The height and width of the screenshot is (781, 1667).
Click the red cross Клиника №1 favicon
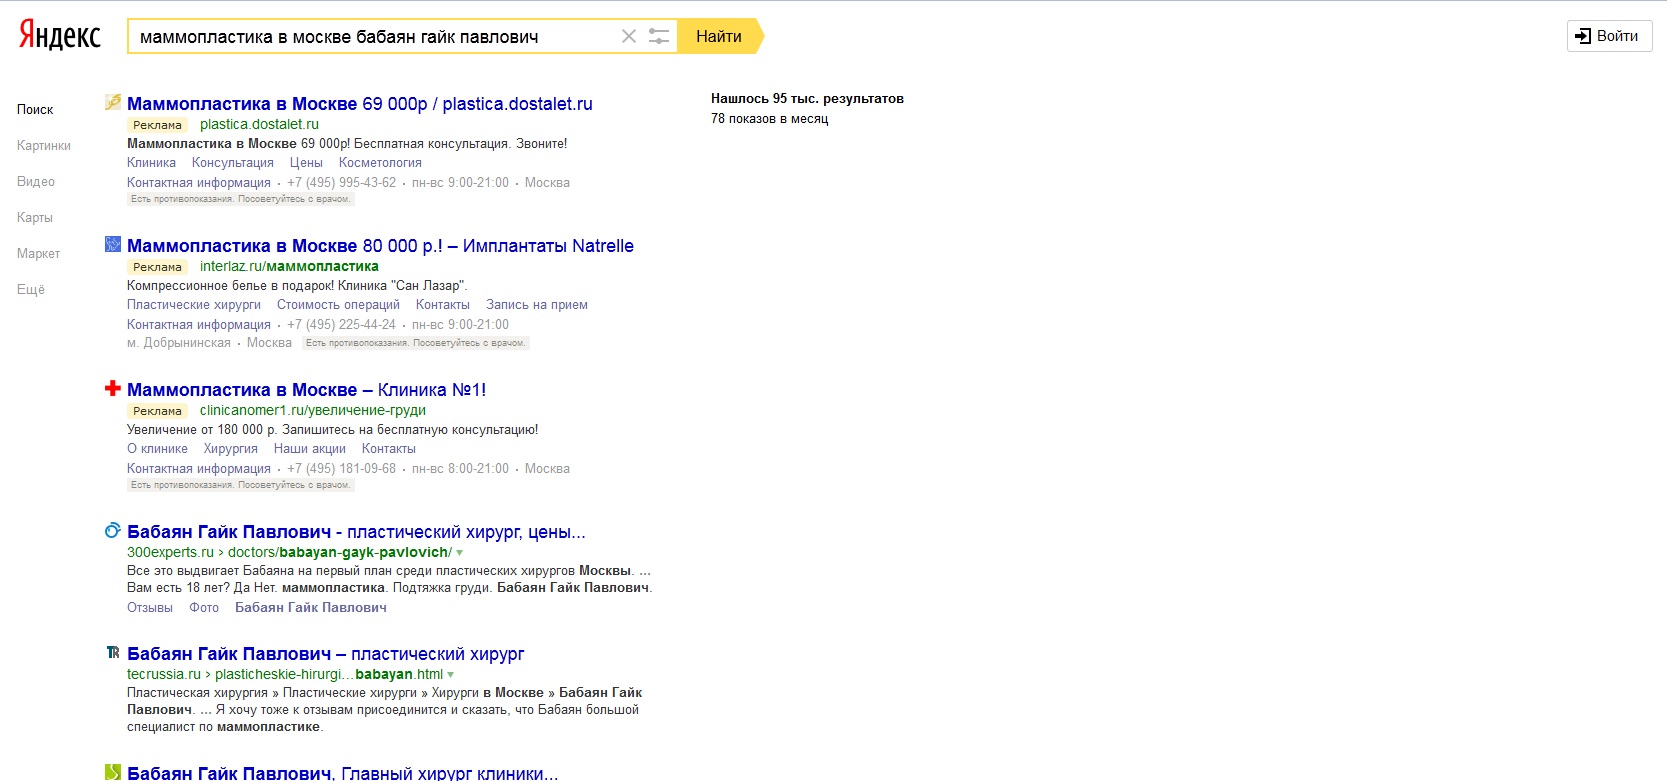(113, 388)
